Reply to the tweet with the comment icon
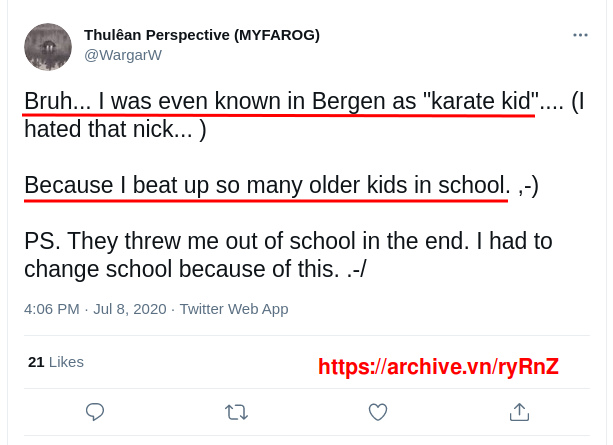The height and width of the screenshot is (445, 613). coord(95,412)
